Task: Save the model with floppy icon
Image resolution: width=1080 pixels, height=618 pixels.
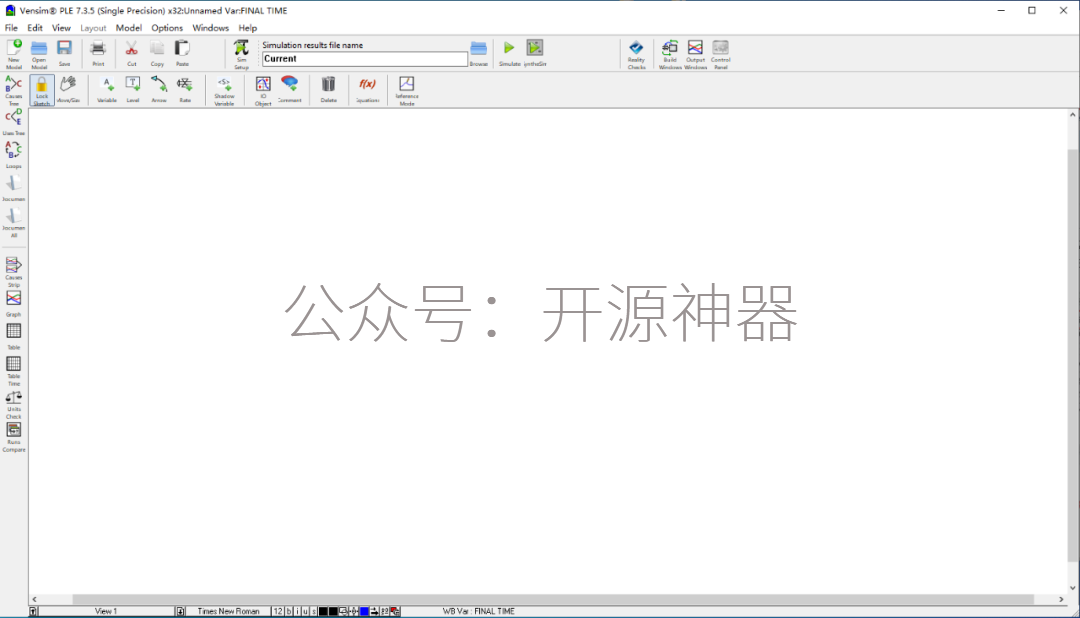Action: [64, 53]
